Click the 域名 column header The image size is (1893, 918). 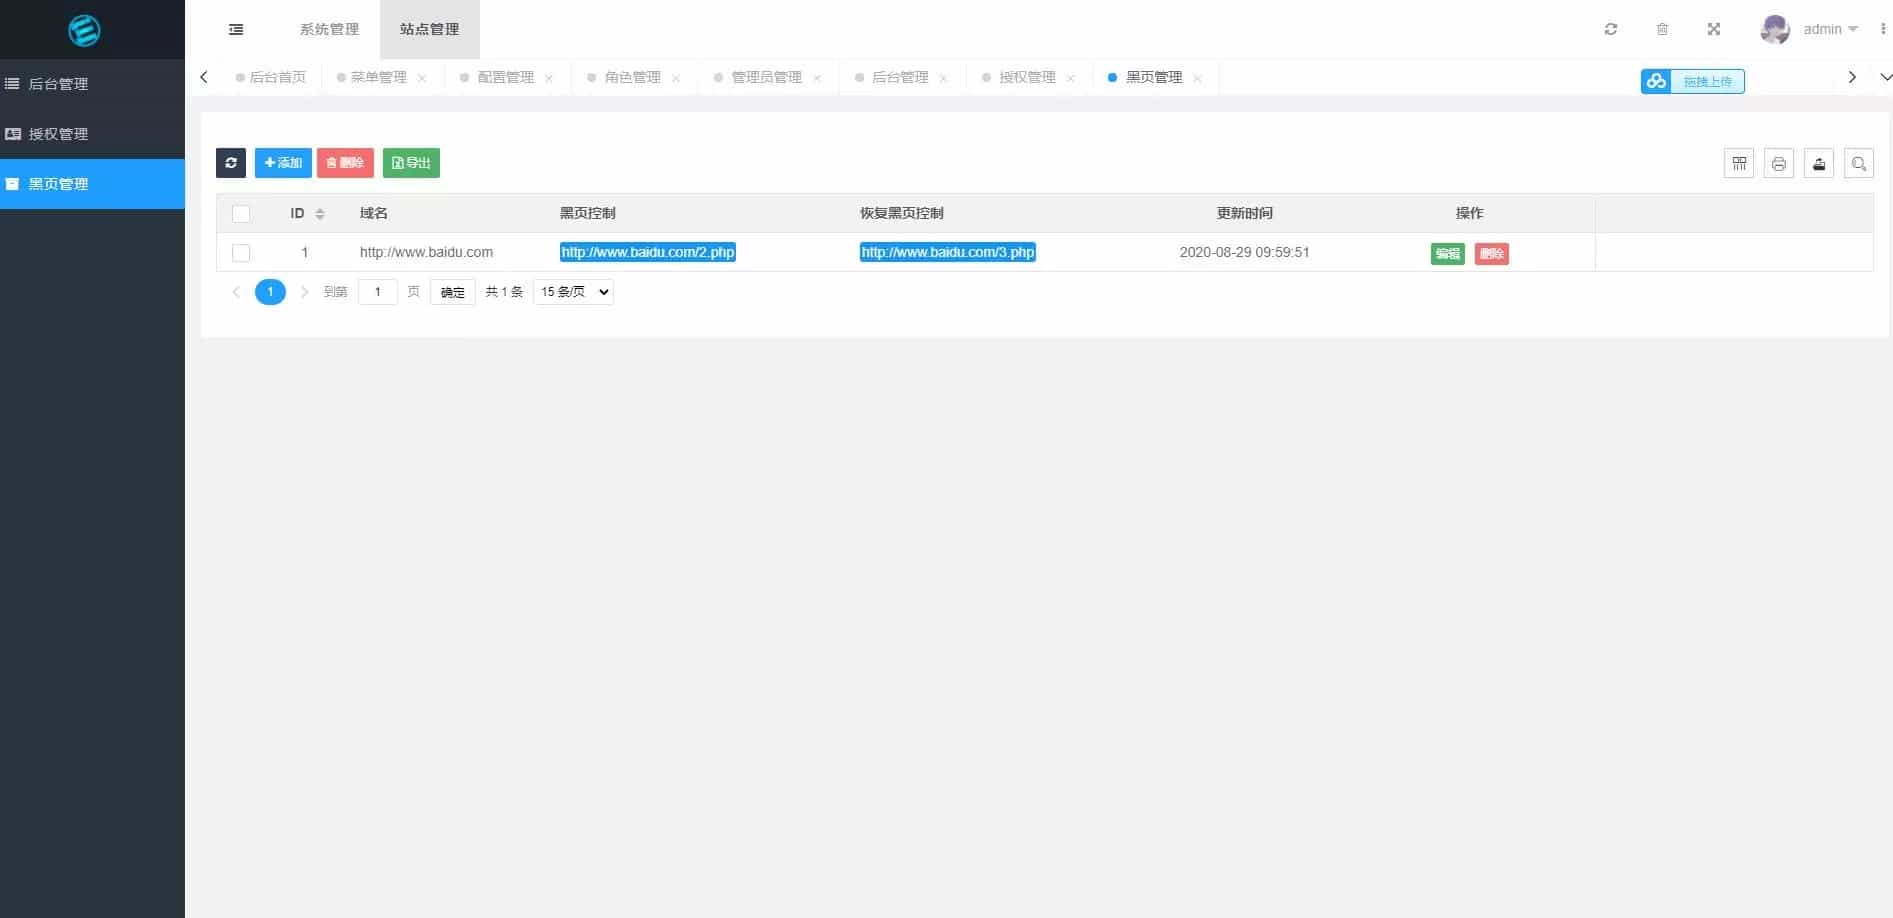[x=374, y=213]
